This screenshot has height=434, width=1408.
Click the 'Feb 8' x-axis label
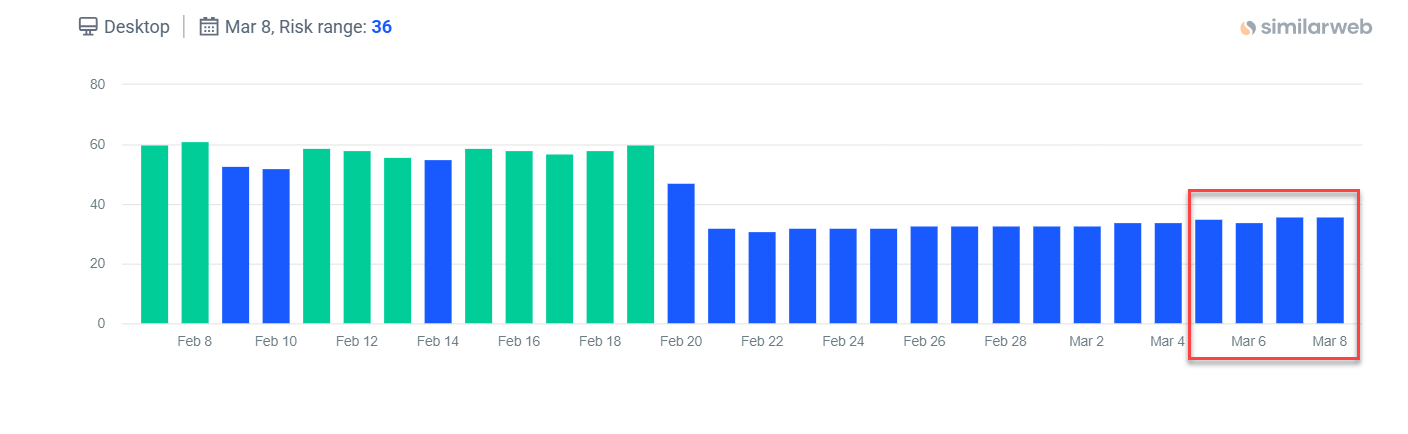click(x=194, y=342)
